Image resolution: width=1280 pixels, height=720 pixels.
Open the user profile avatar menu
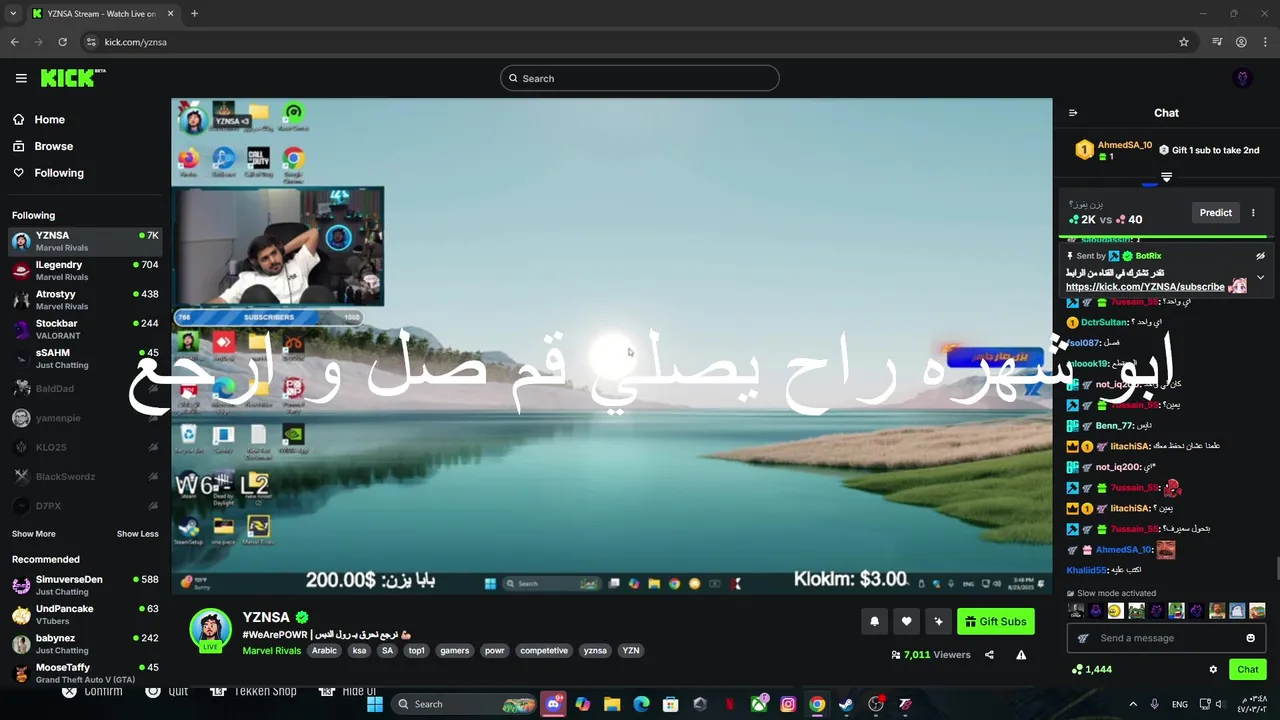click(1243, 78)
